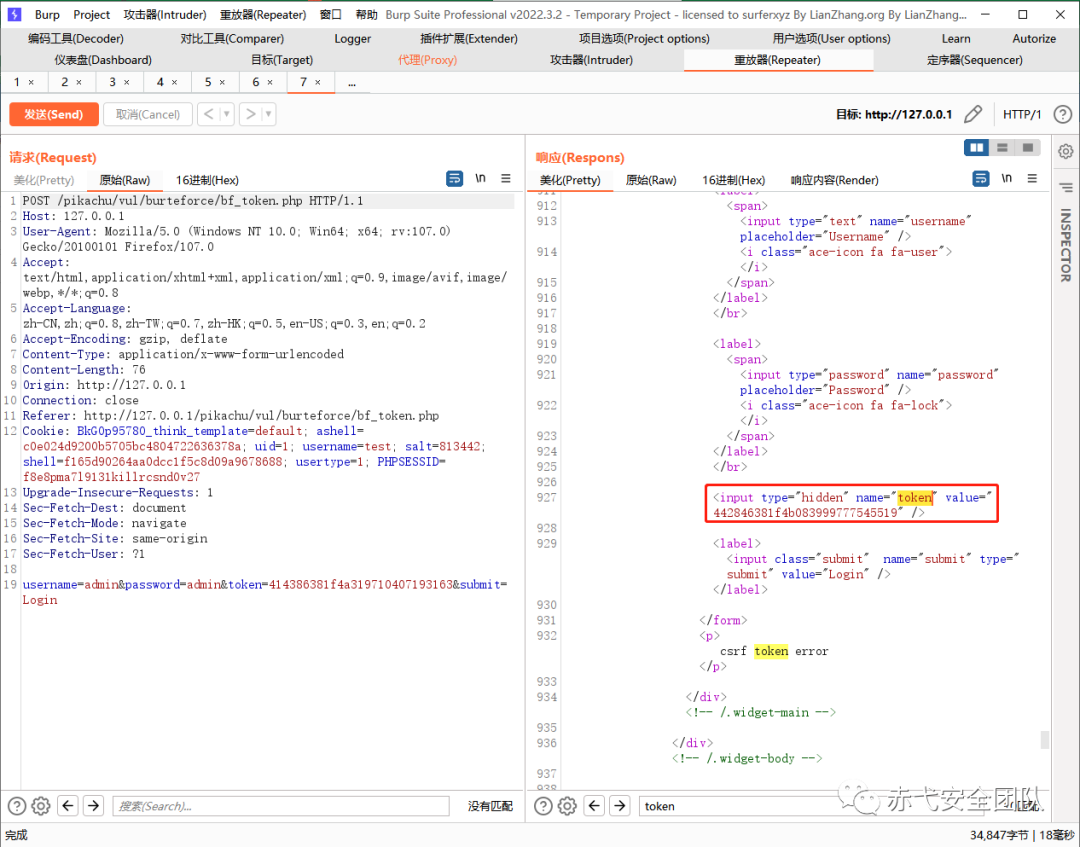Open the 帮助 menu
The height and width of the screenshot is (847, 1080).
(366, 14)
